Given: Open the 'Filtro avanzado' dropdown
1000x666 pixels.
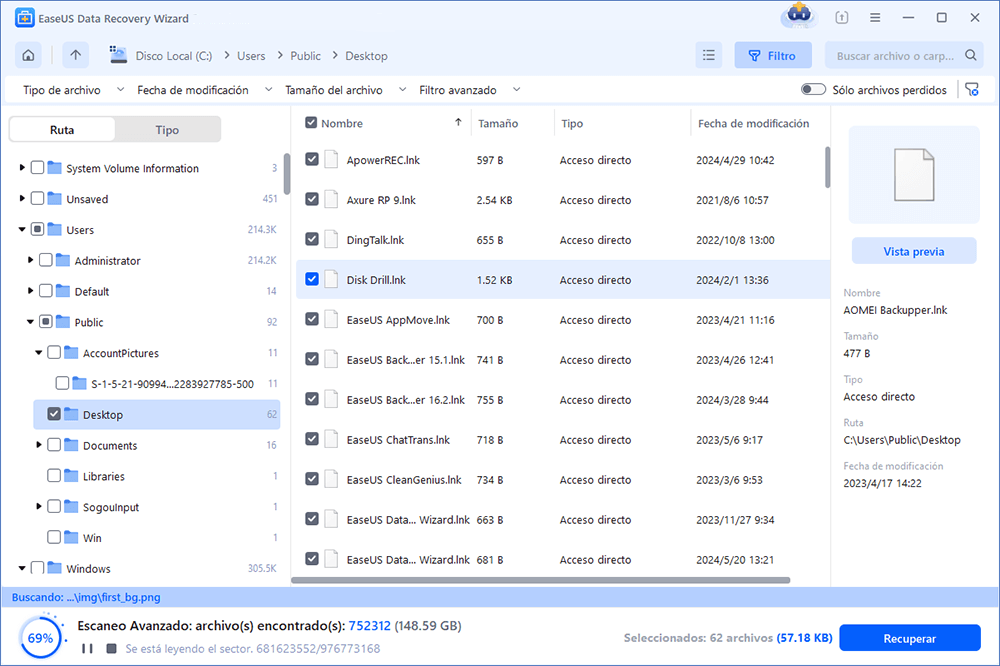Looking at the screenshot, I should point(470,90).
